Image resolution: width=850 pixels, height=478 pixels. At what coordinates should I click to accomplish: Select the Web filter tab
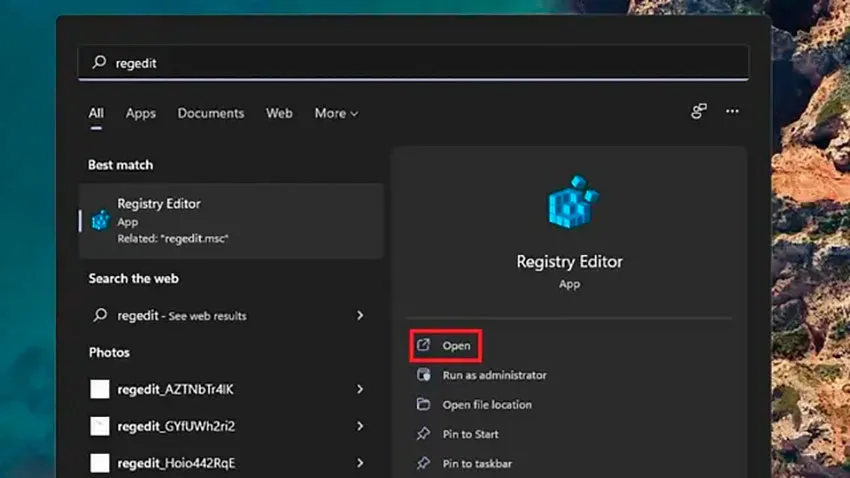(x=279, y=113)
